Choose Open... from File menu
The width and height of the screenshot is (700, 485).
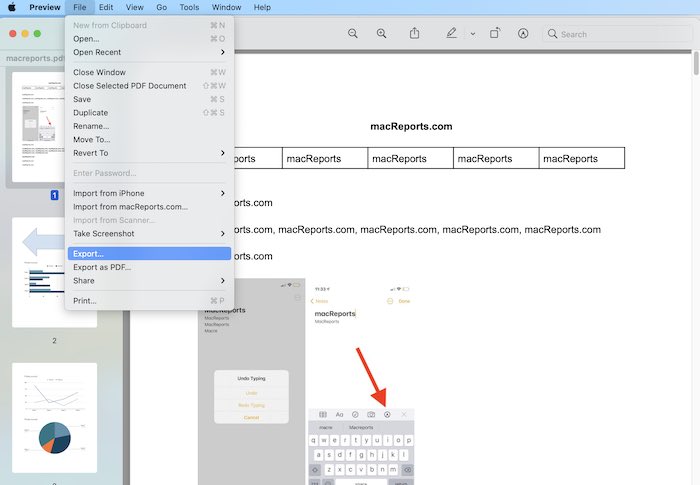149,39
